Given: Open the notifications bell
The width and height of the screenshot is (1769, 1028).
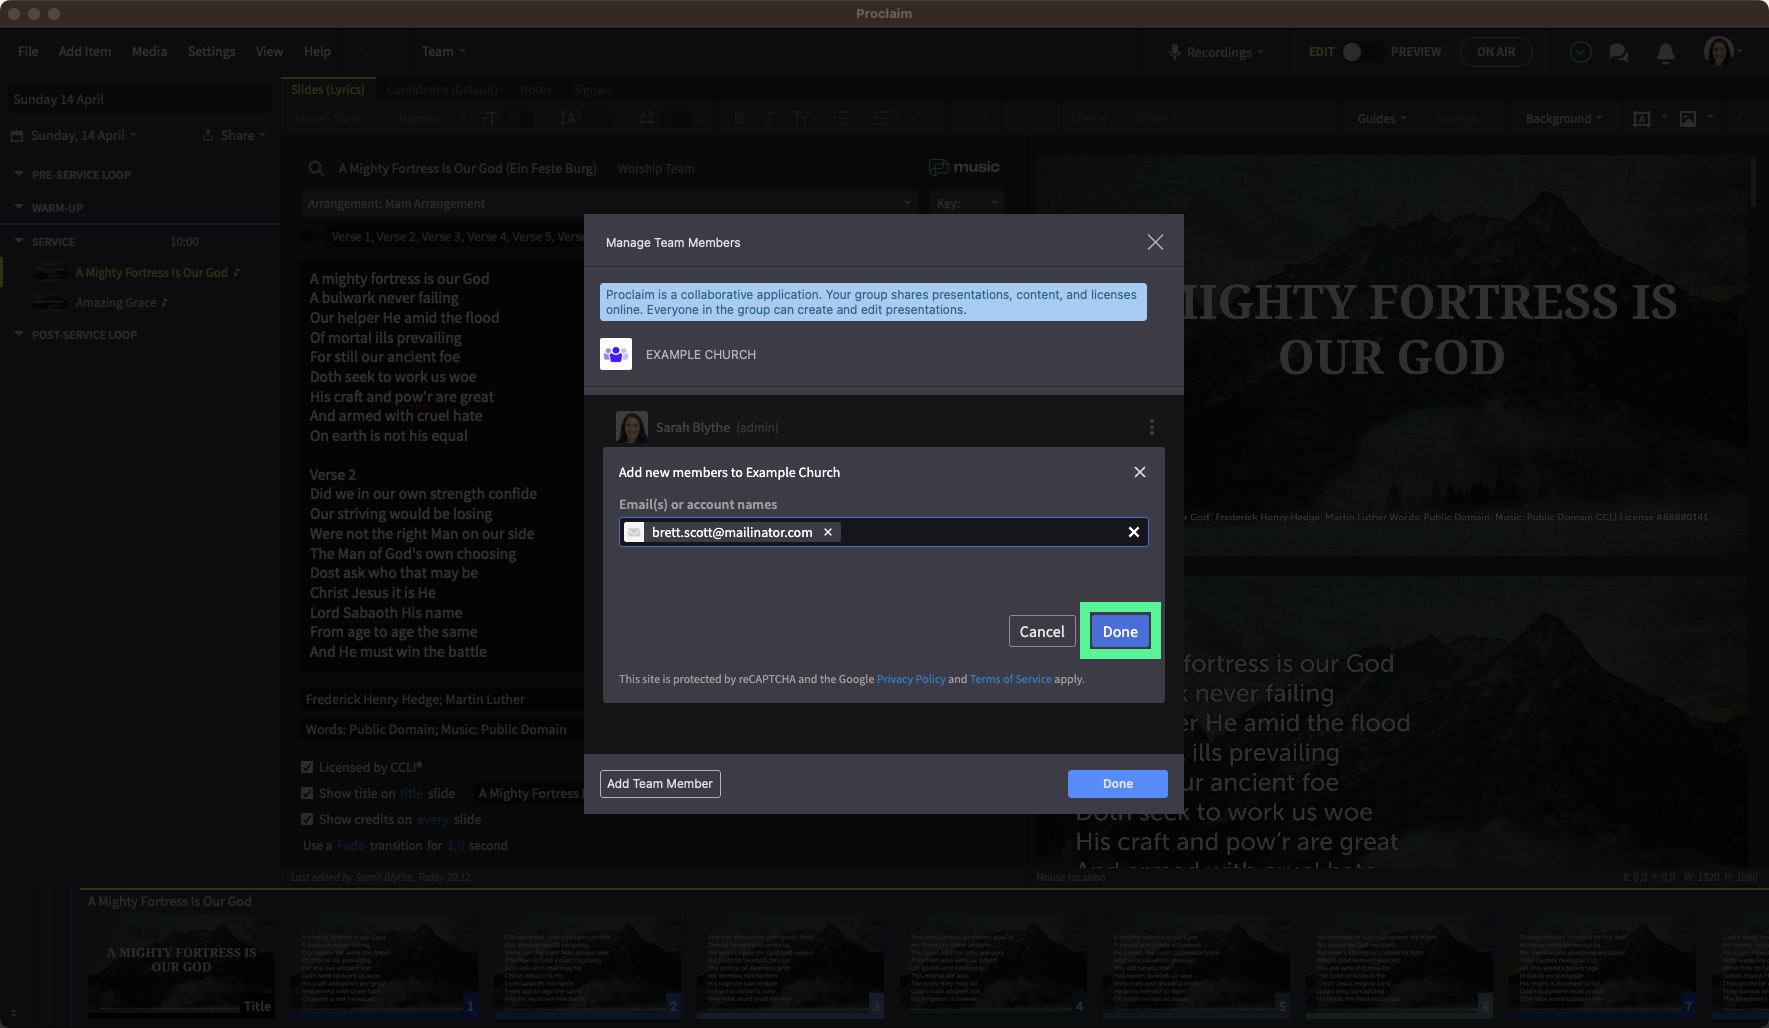Looking at the screenshot, I should [x=1665, y=53].
